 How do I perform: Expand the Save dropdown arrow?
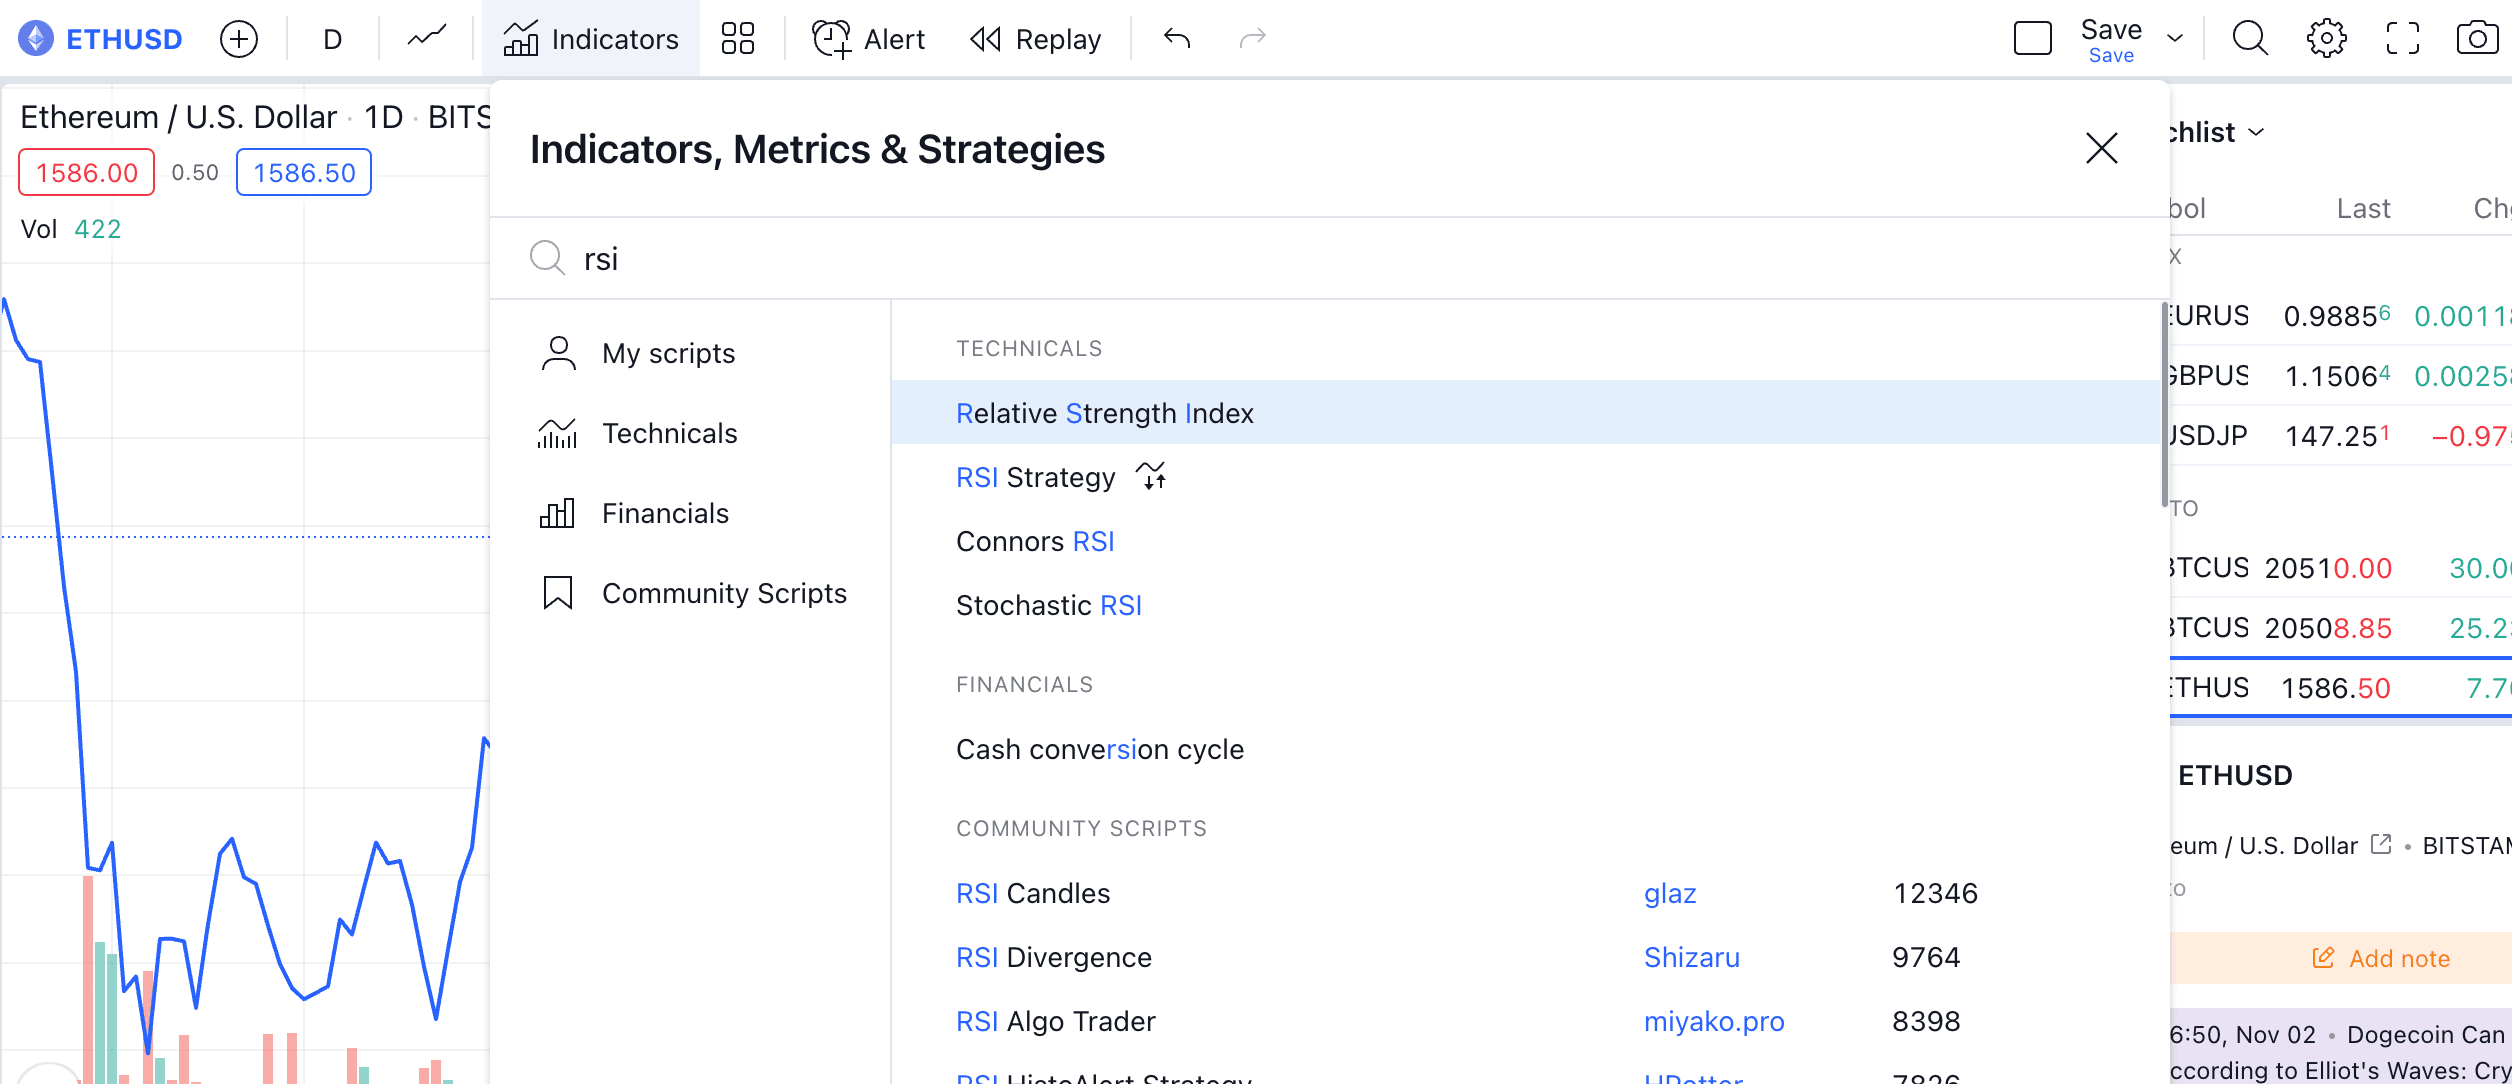coord(2175,39)
